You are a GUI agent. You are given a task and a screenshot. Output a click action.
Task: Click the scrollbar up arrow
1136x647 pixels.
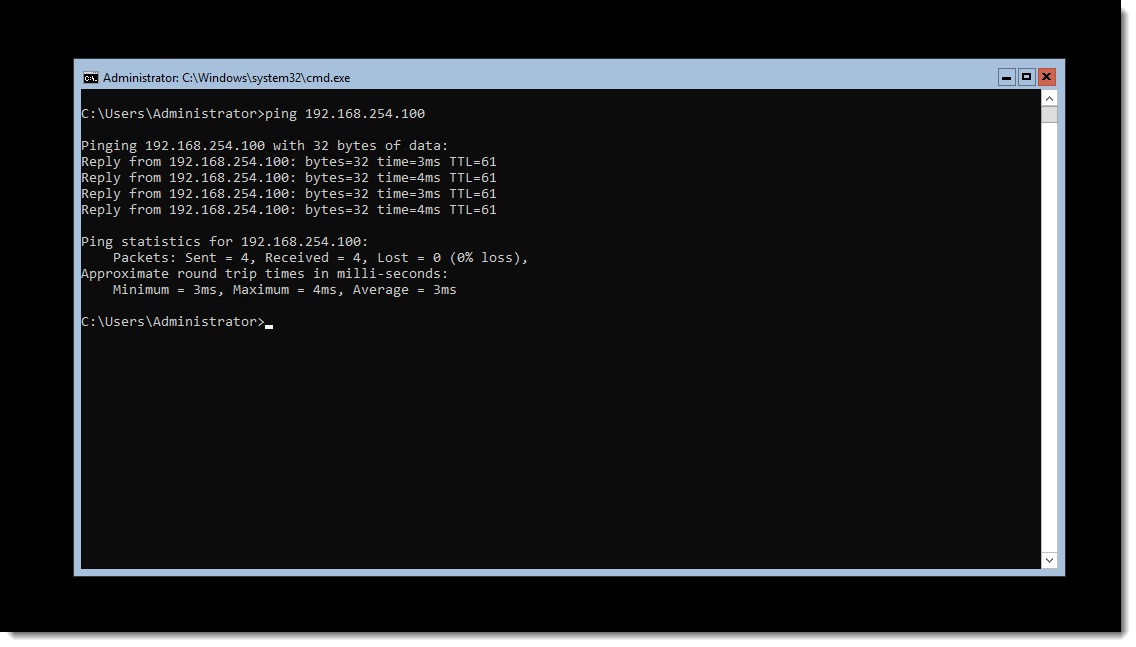pyautogui.click(x=1049, y=98)
